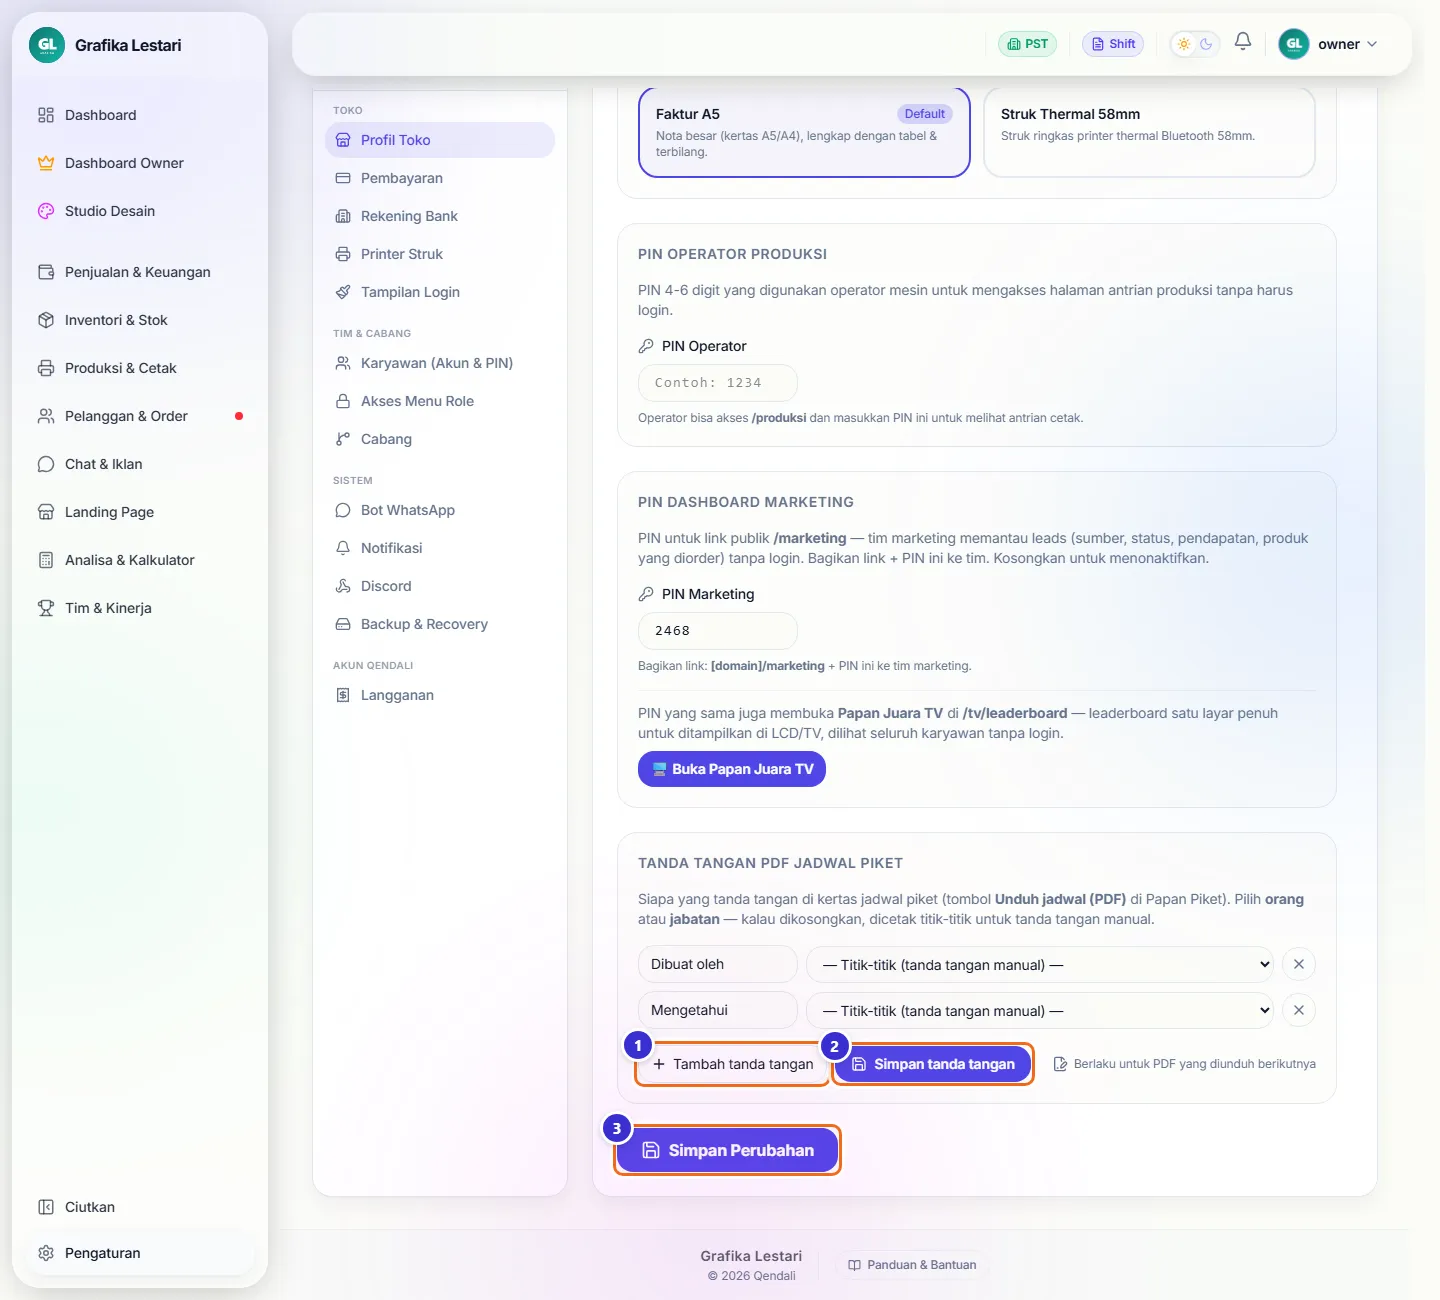The width and height of the screenshot is (1440, 1300).
Task: Click Simpan tanda tangan button
Action: click(933, 1064)
